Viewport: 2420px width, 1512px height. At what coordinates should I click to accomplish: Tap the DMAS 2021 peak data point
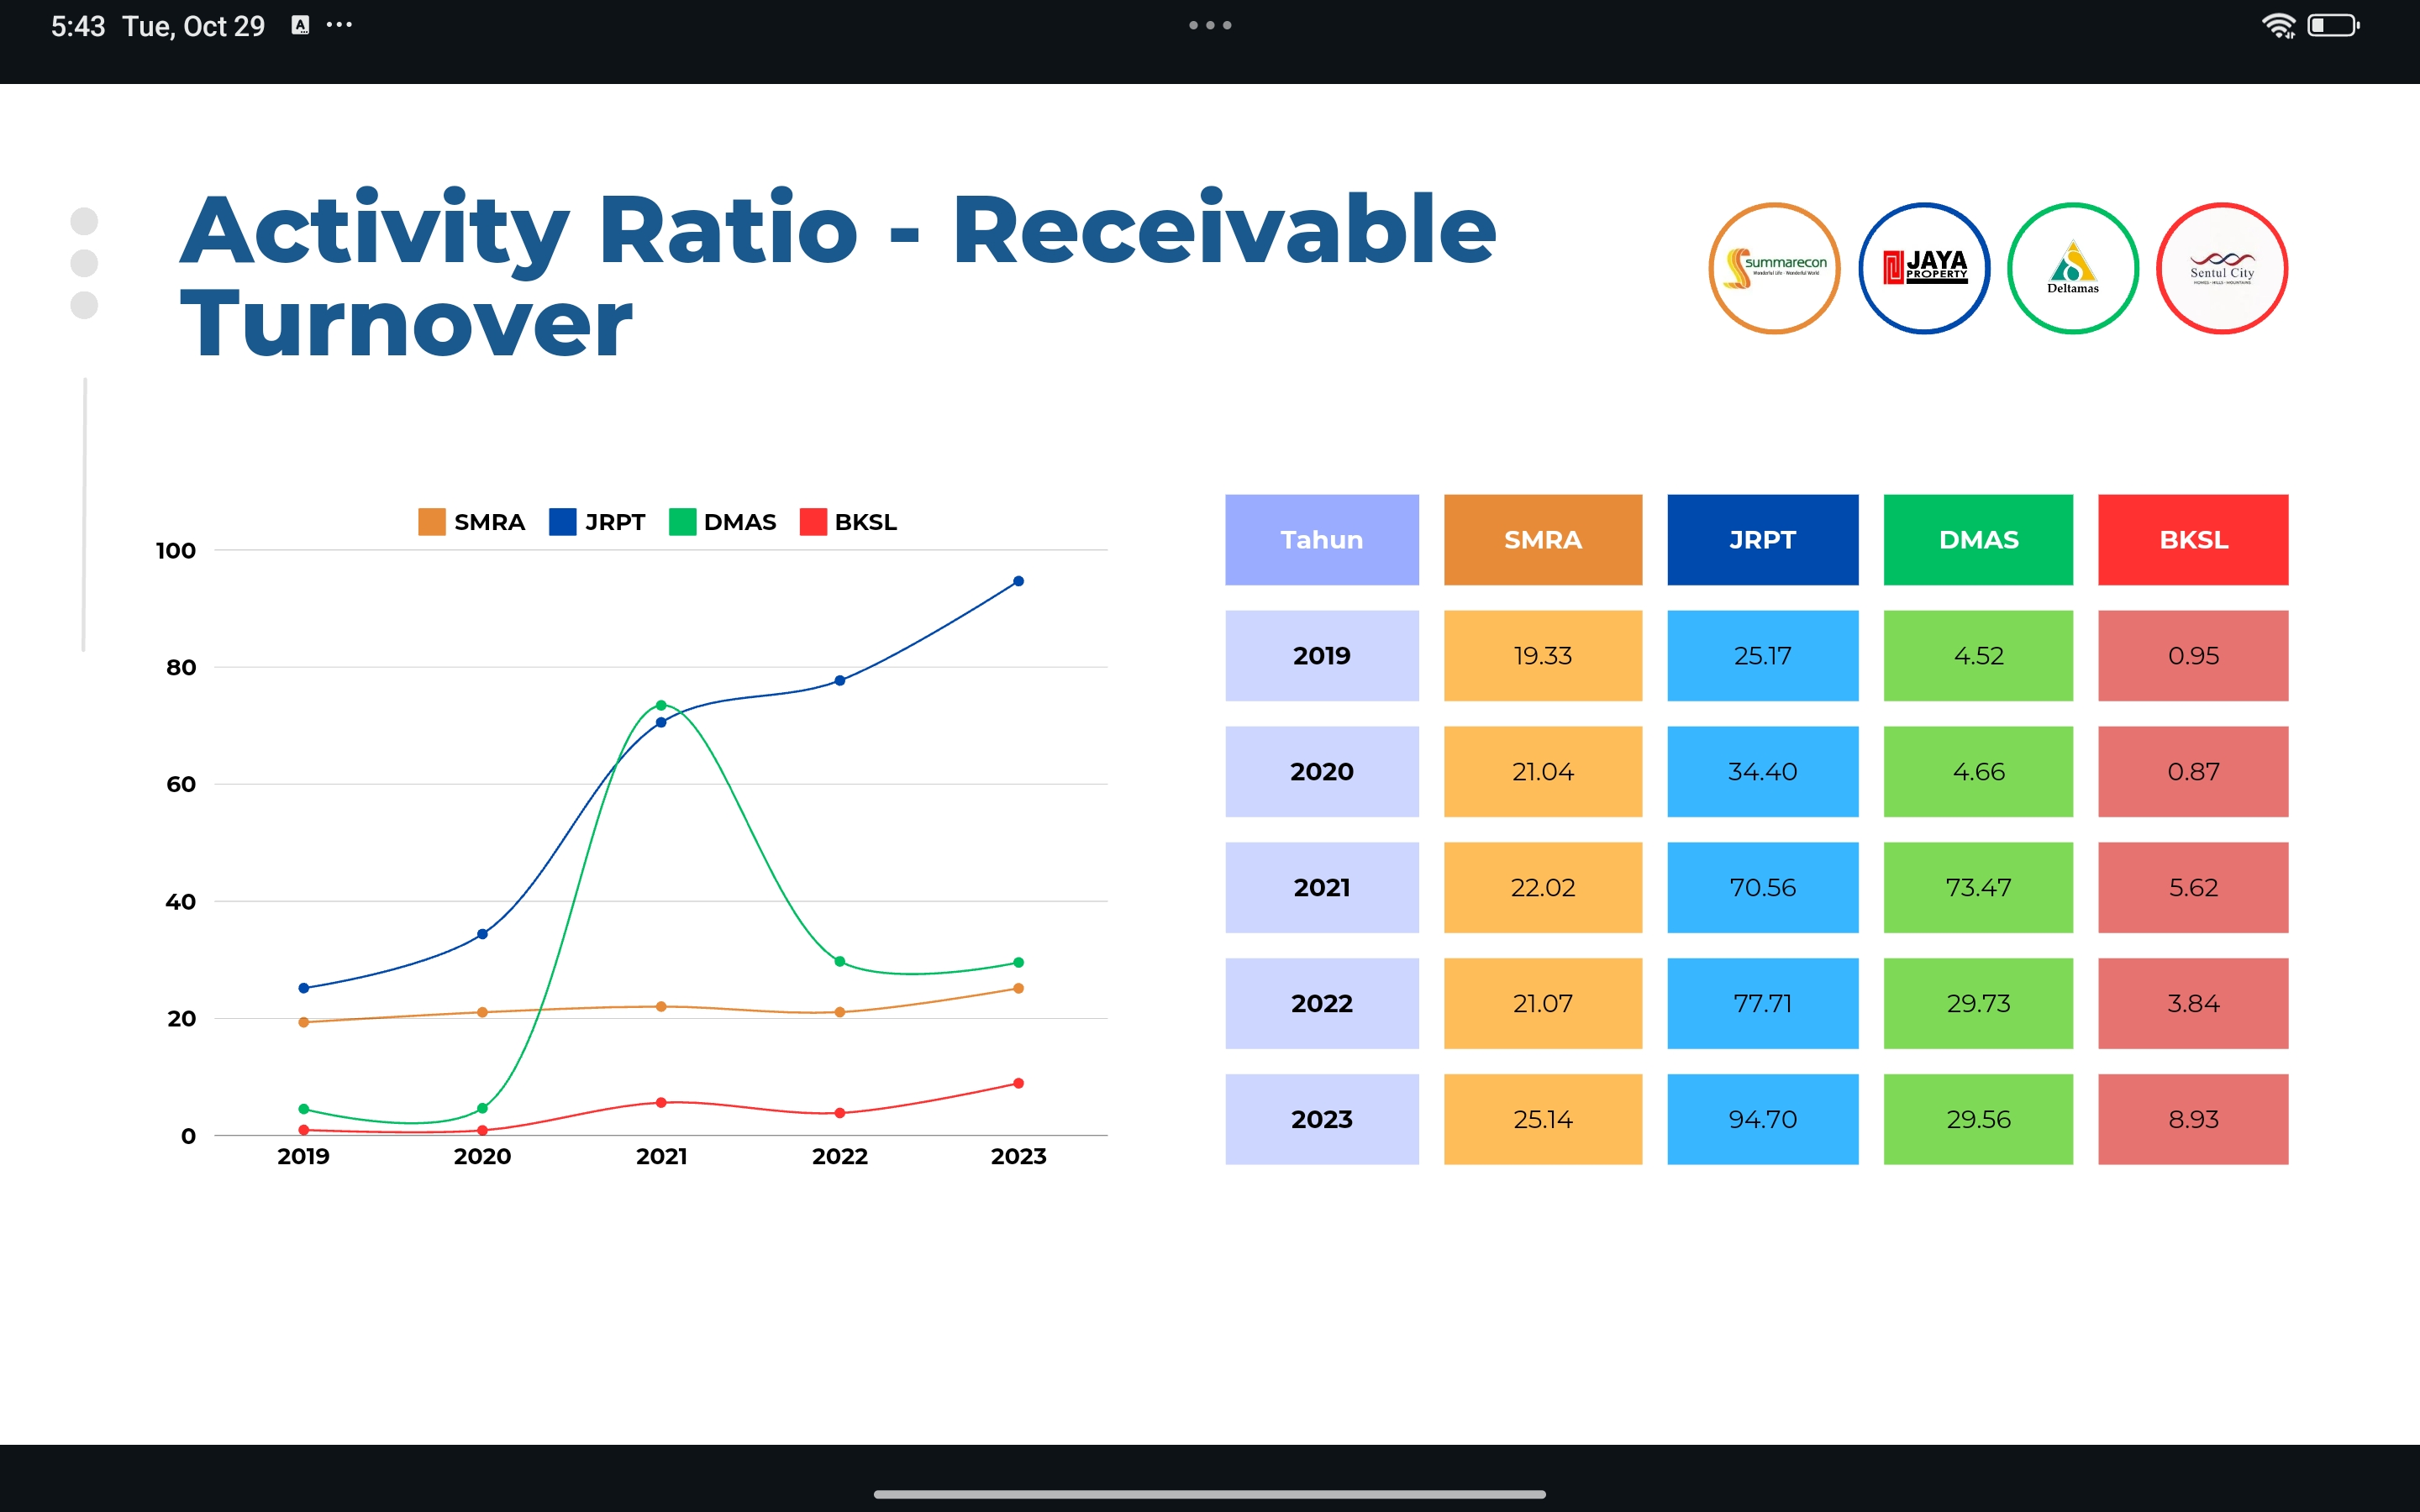pyautogui.click(x=661, y=705)
